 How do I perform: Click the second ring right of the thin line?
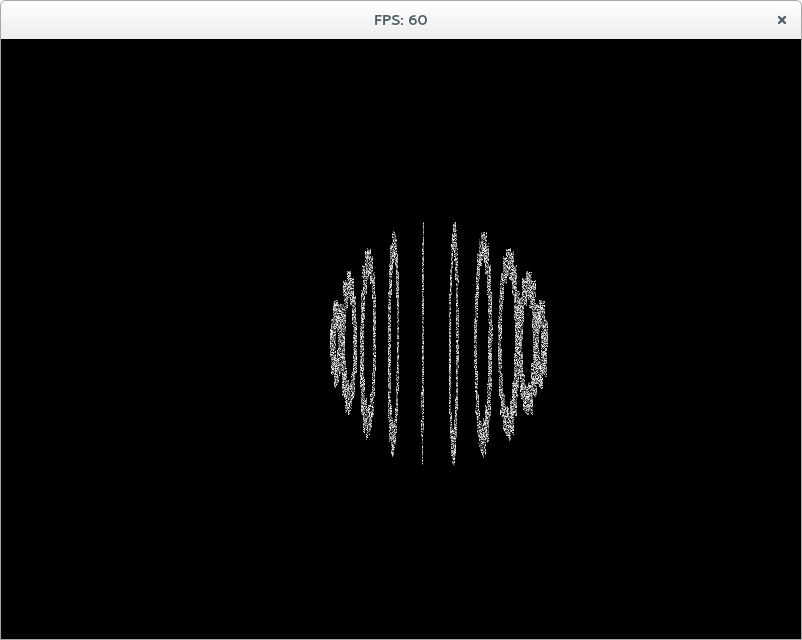[x=483, y=344]
